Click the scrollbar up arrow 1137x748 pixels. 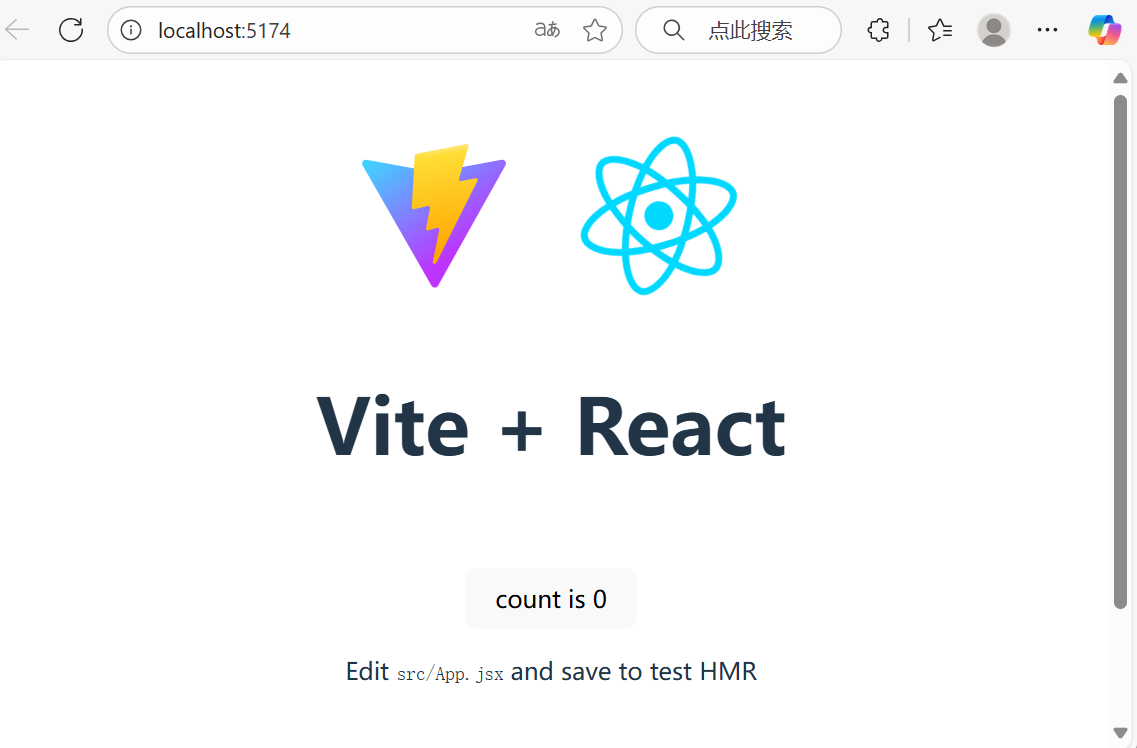tap(1120, 78)
